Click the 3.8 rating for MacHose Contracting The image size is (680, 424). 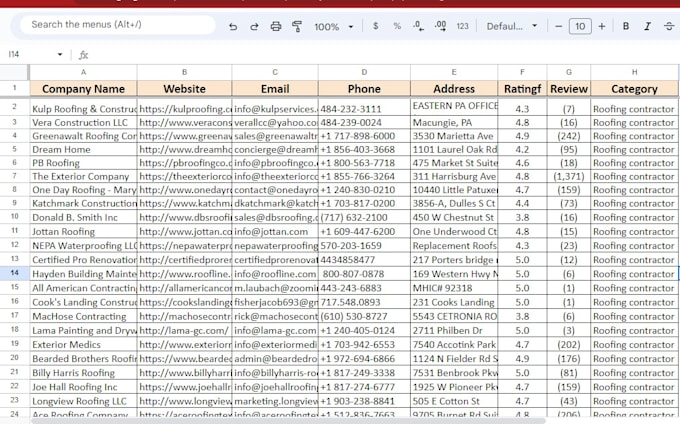click(523, 316)
